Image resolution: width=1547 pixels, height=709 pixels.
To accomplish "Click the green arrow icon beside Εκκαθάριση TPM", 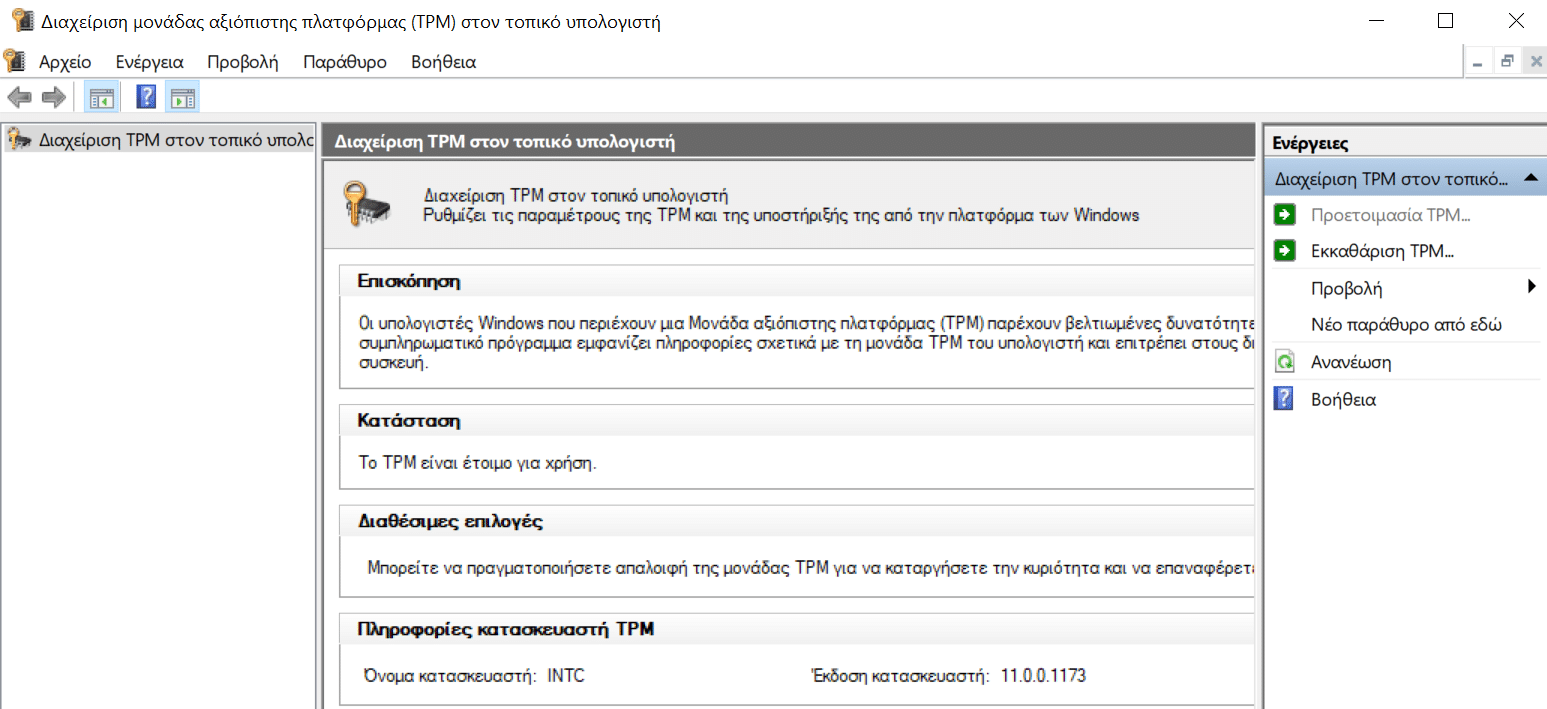I will coord(1284,251).
